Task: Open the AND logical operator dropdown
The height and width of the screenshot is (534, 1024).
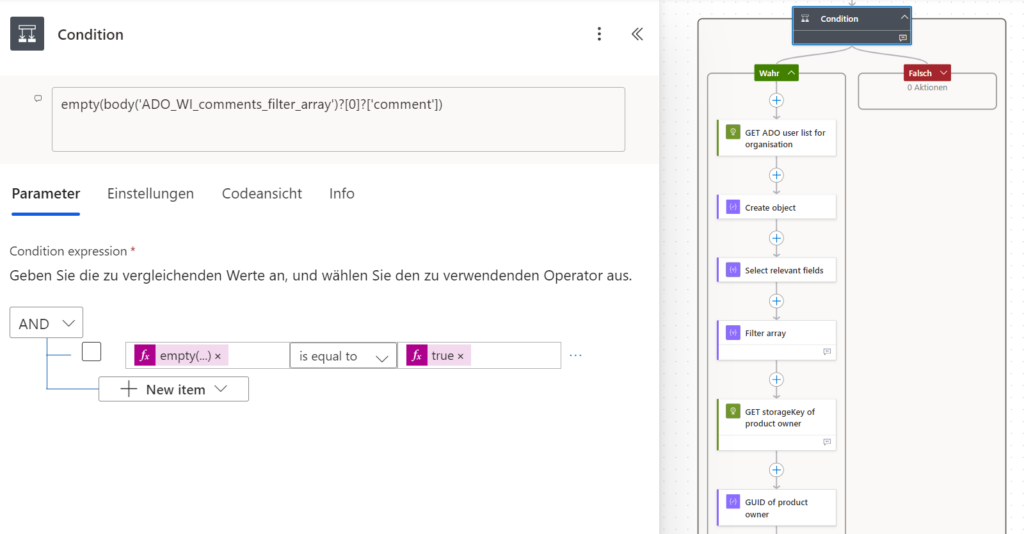Action: (46, 322)
